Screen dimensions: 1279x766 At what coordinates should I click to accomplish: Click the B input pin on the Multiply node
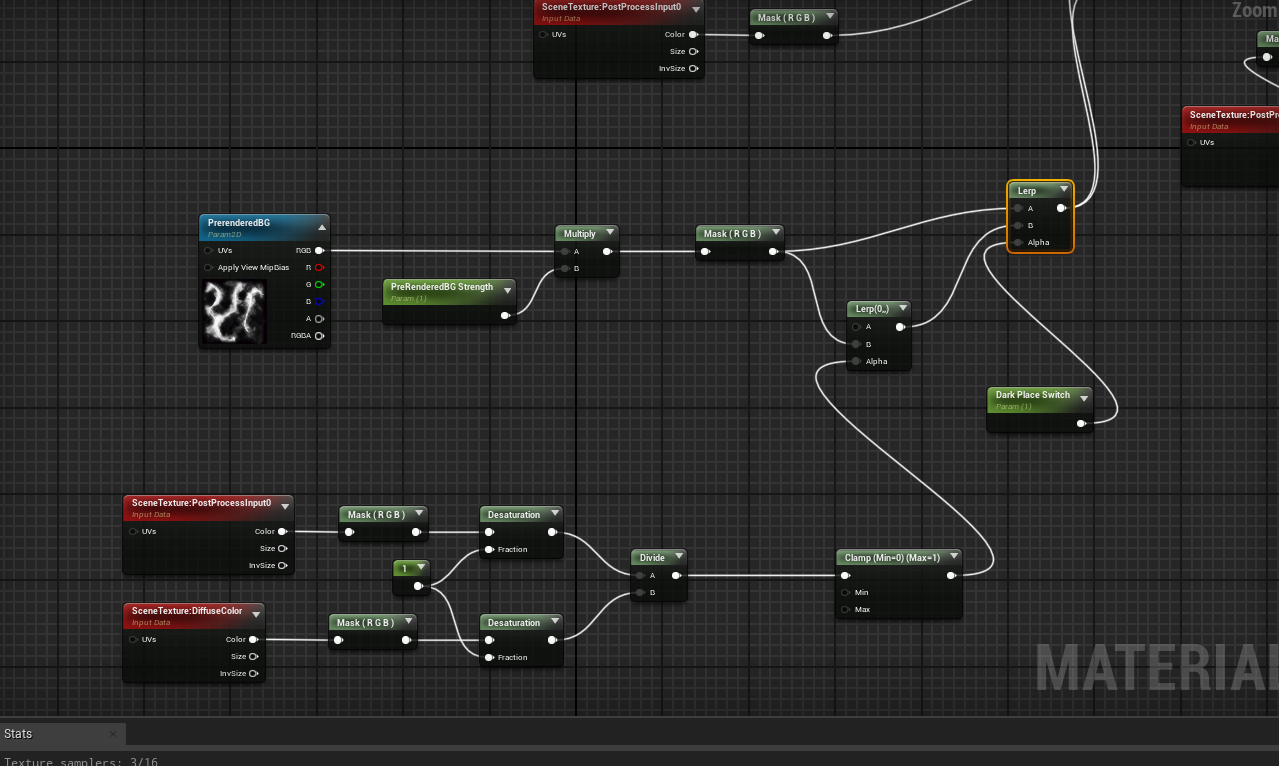564,268
